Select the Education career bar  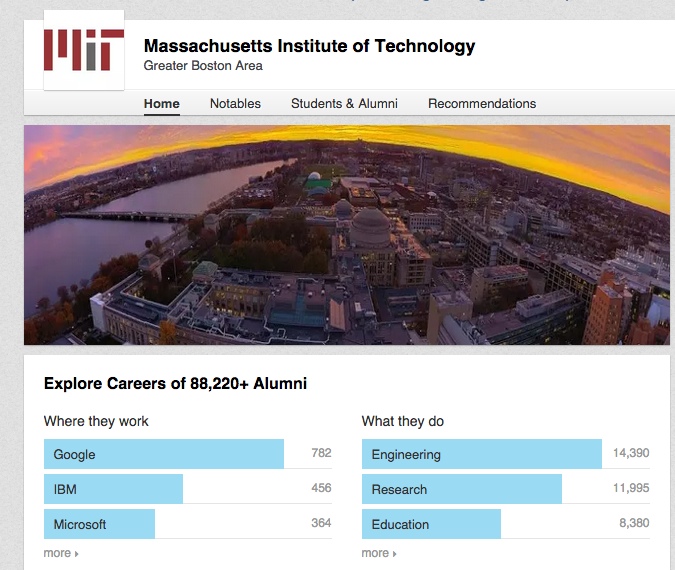click(431, 524)
